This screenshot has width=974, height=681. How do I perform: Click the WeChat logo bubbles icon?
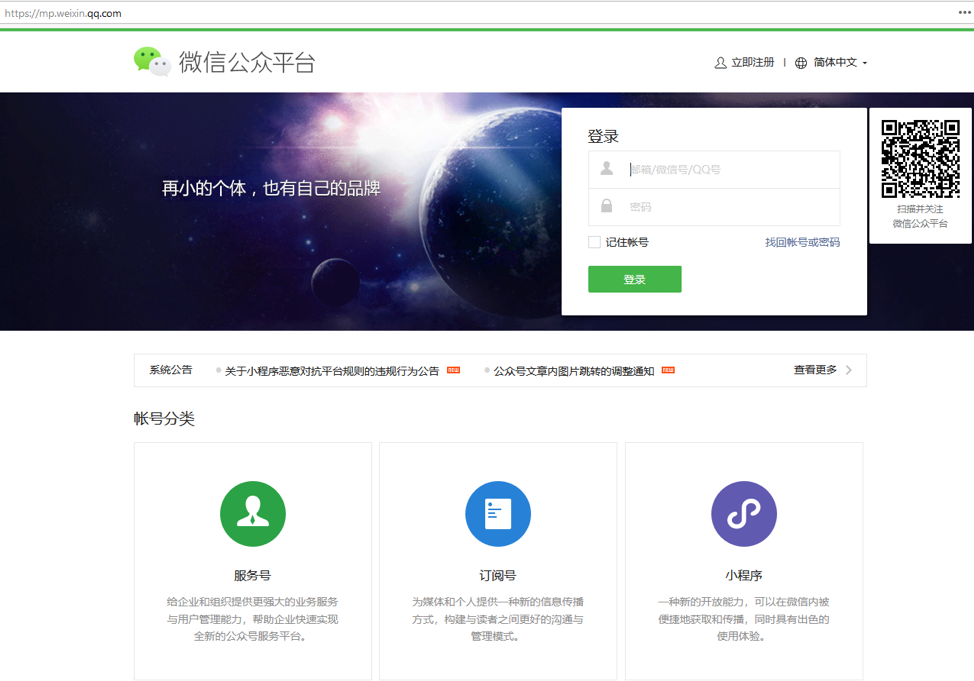click(x=152, y=62)
